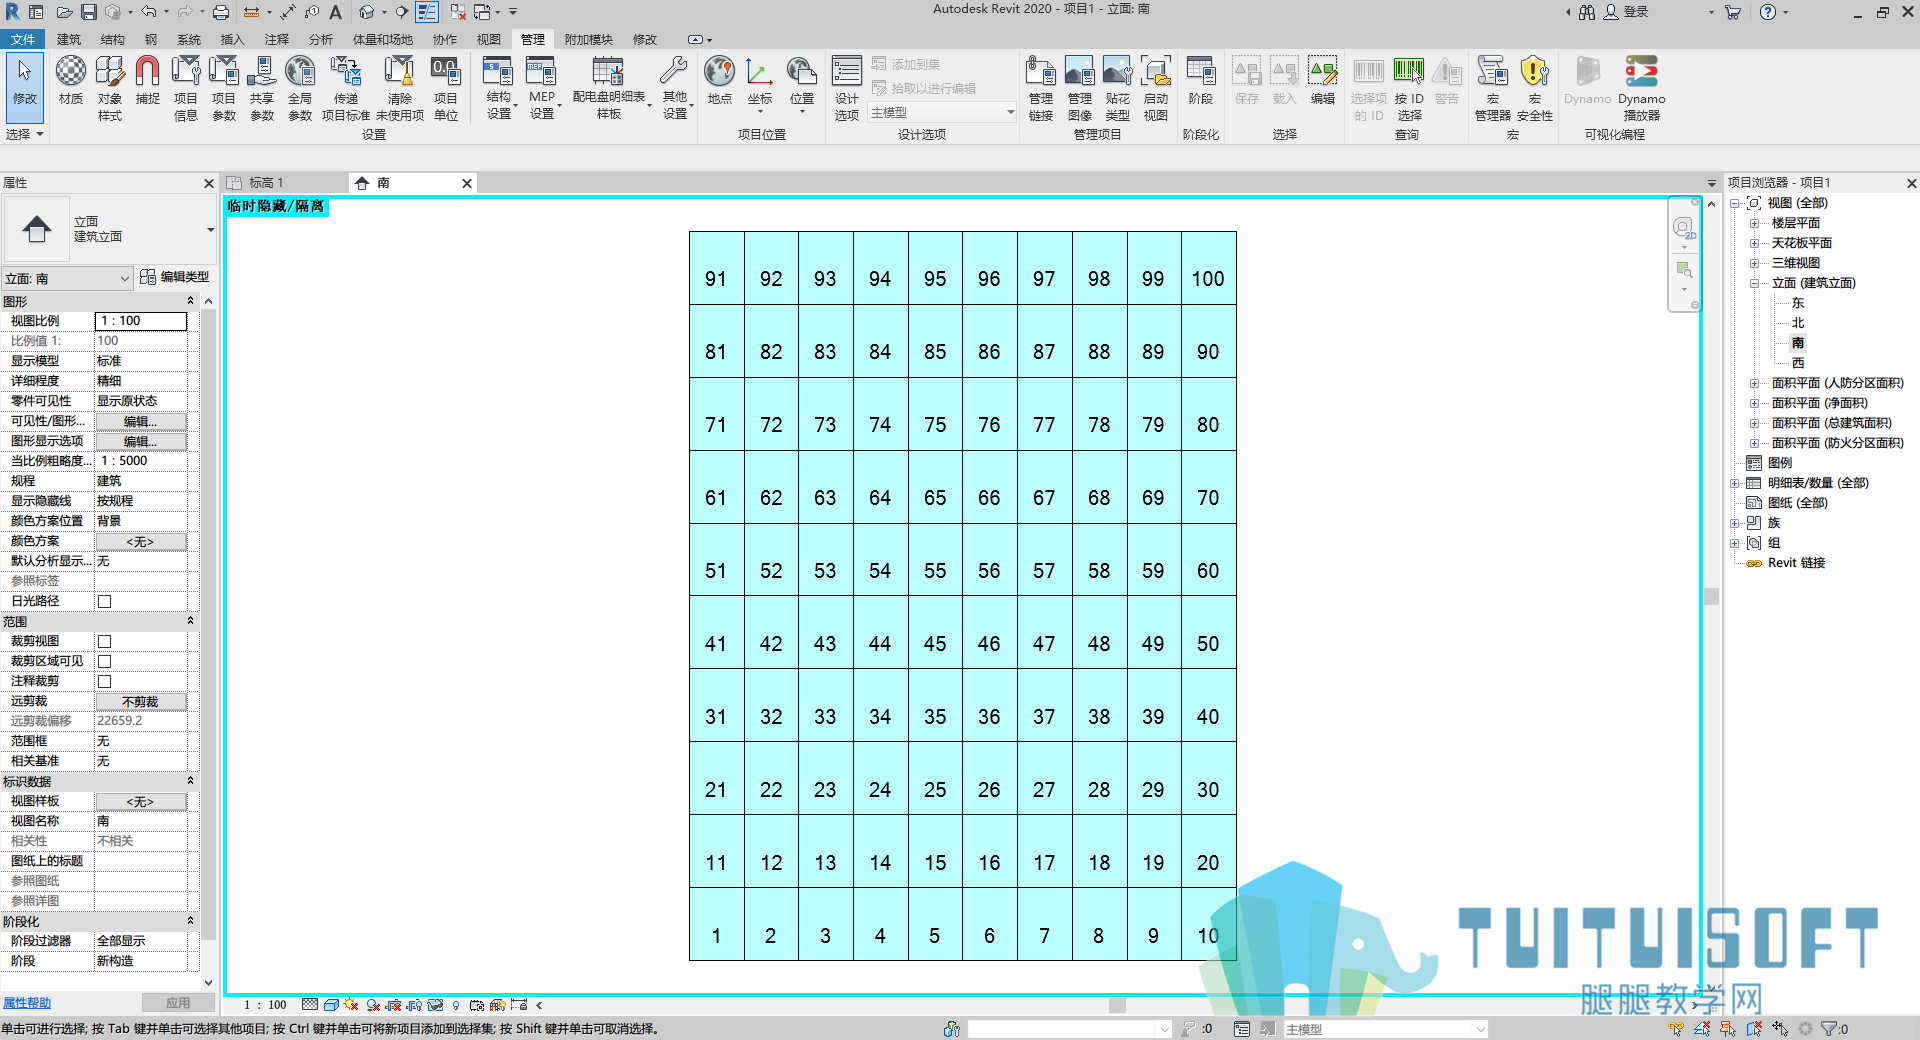The width and height of the screenshot is (1920, 1040).
Task: Click the Edit Type (编辑类型) button
Action: (175, 277)
